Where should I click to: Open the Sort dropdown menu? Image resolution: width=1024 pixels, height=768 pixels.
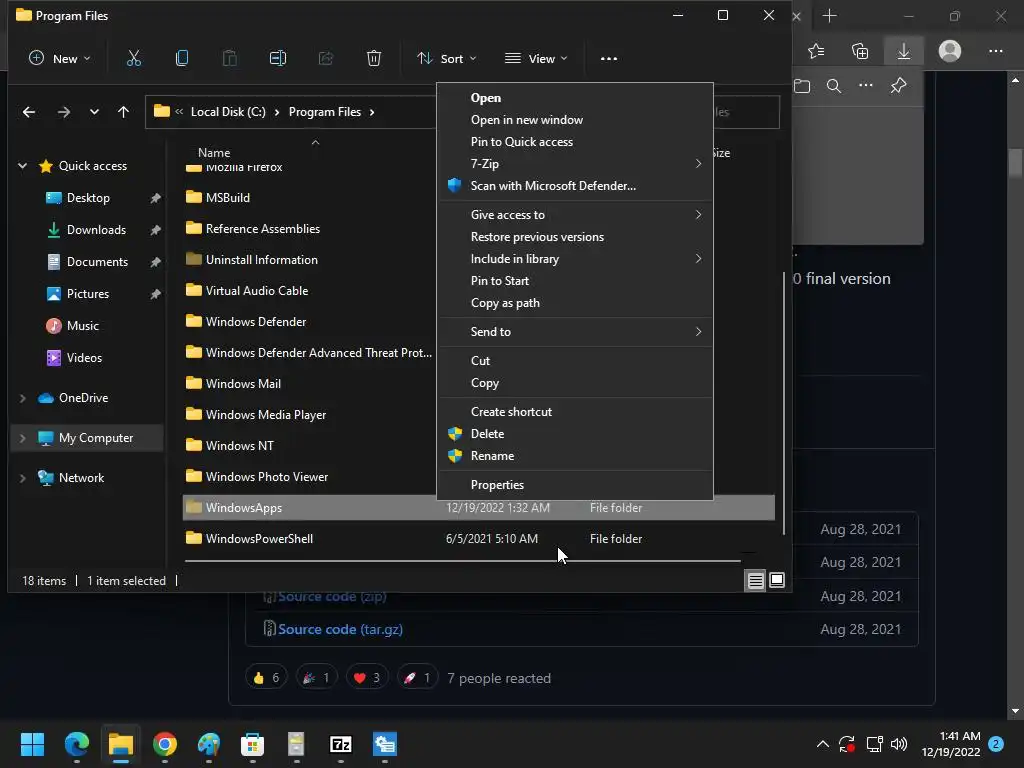pos(447,59)
